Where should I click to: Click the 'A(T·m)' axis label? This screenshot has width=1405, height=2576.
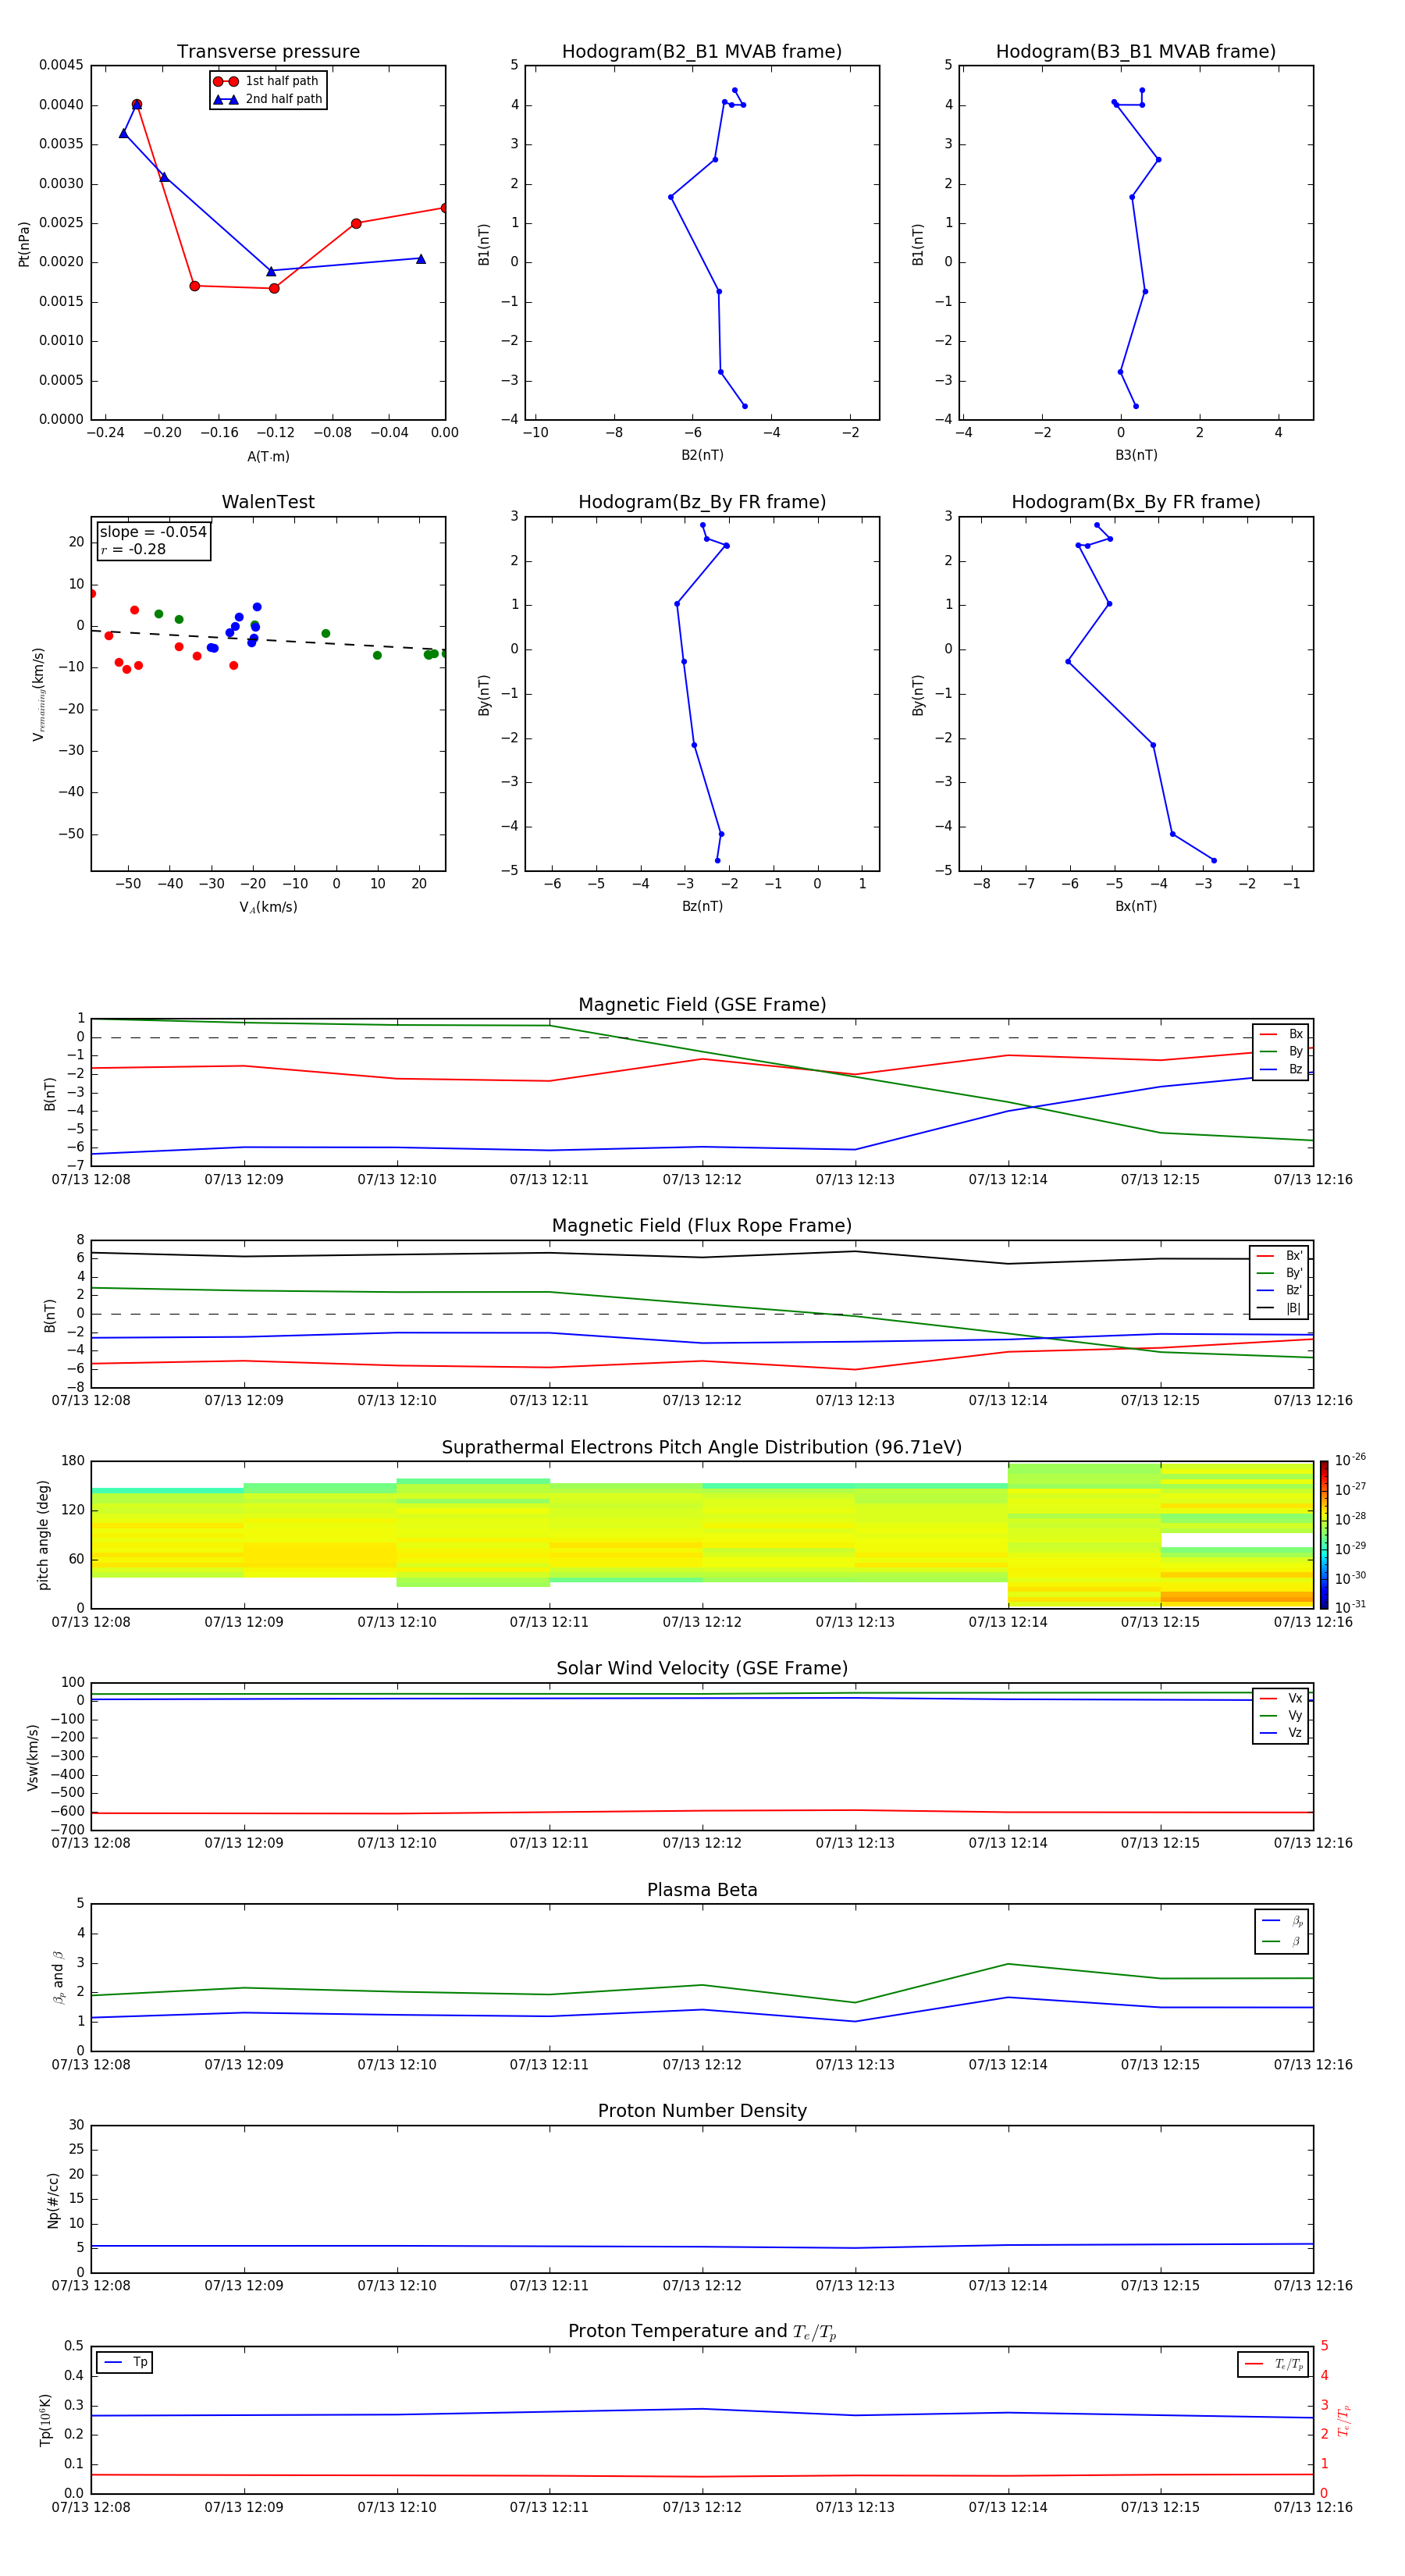click(268, 457)
